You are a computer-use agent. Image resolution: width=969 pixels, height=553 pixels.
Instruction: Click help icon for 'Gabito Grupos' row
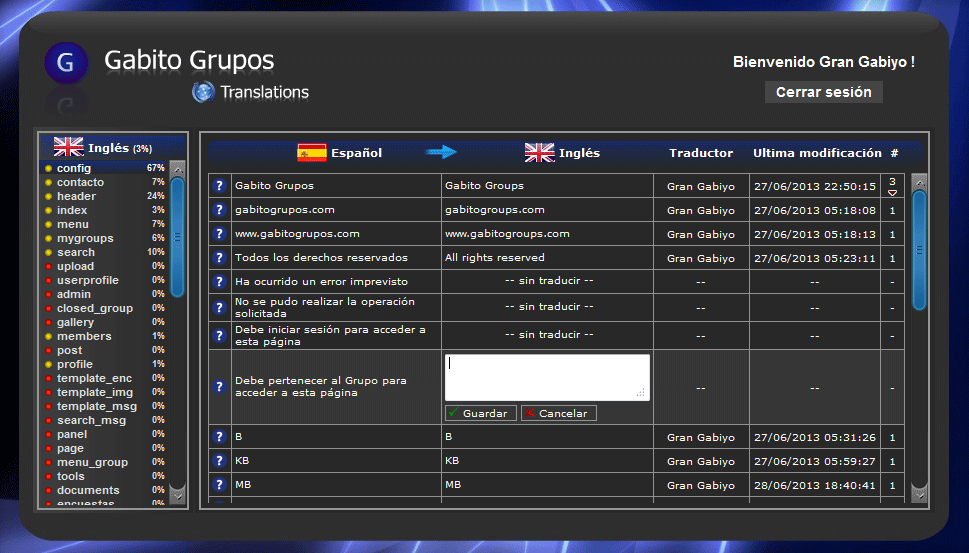click(x=219, y=186)
